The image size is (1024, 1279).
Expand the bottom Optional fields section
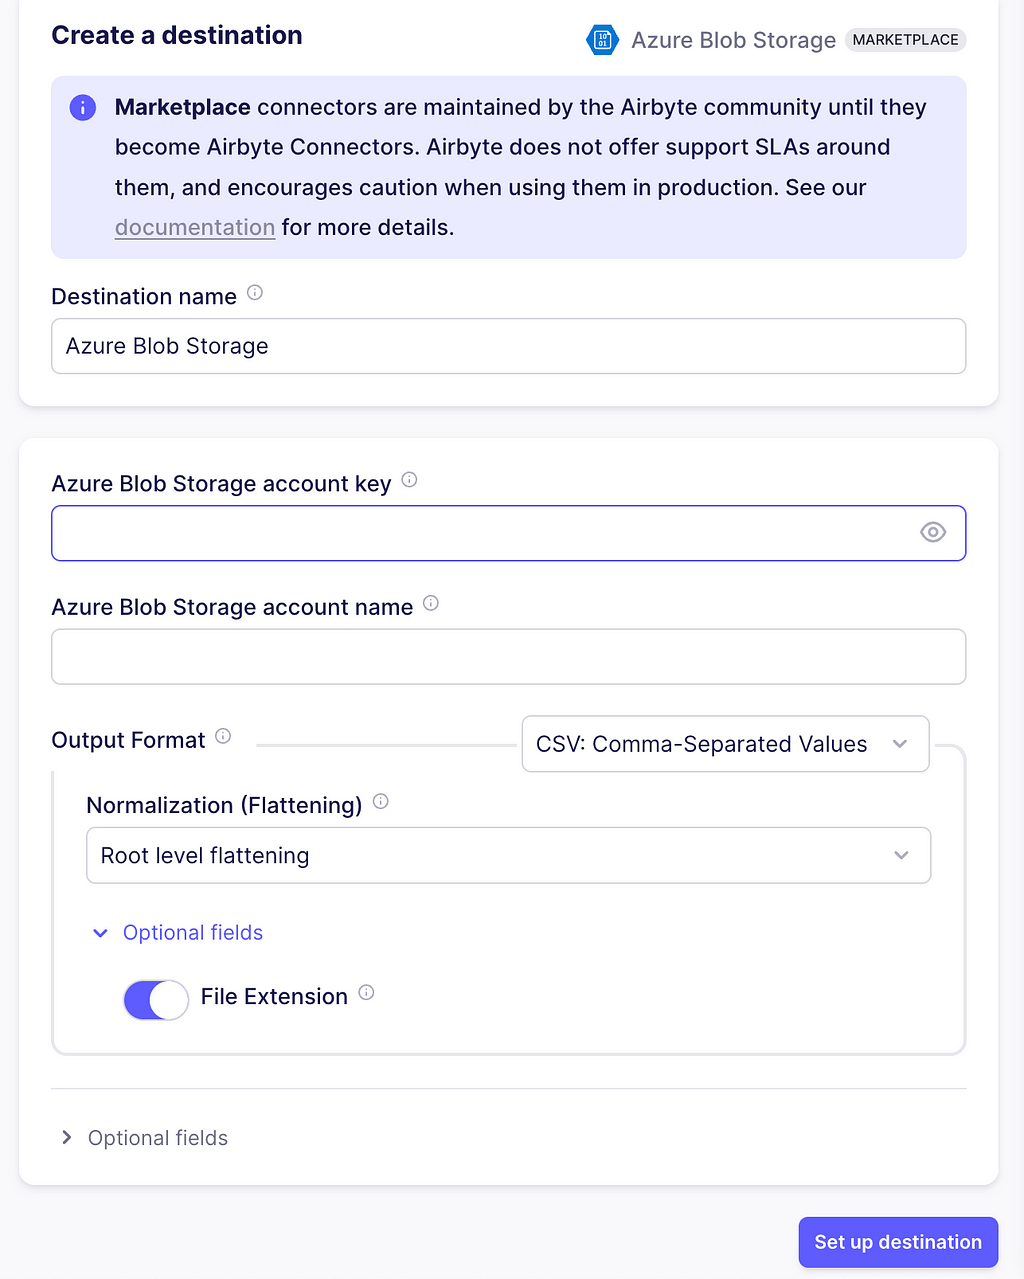(x=144, y=1138)
